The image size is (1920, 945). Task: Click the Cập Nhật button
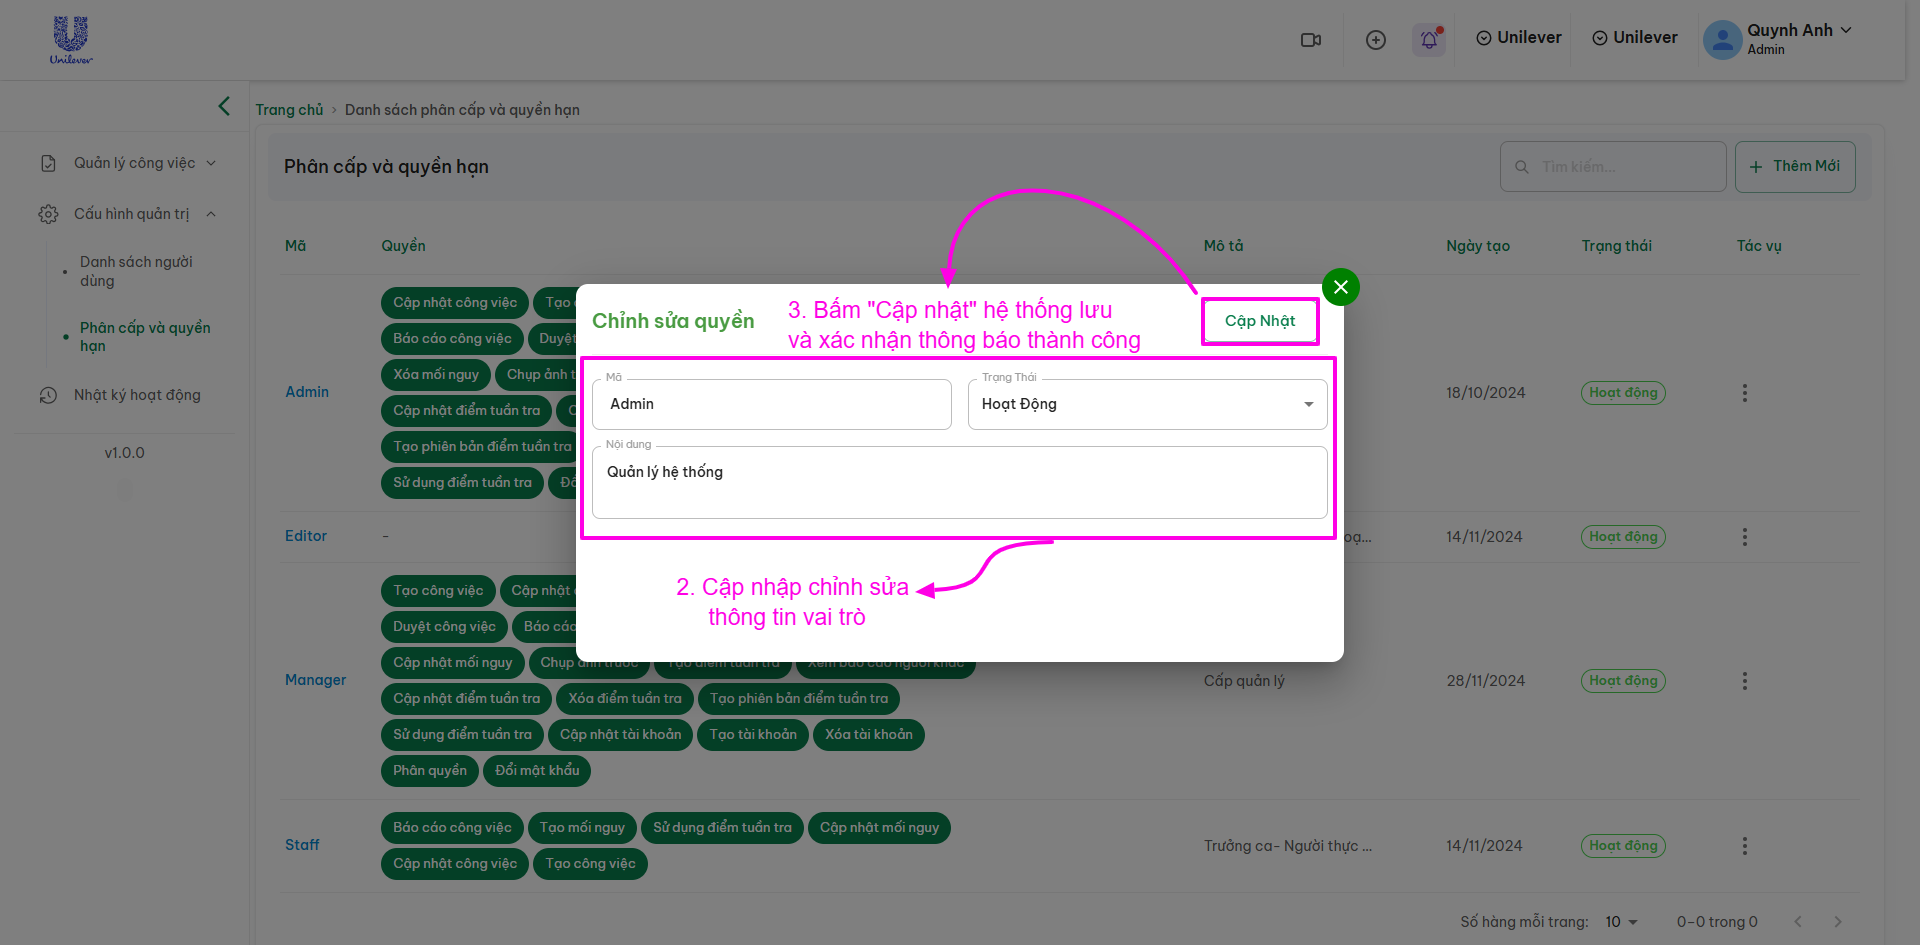1259,321
